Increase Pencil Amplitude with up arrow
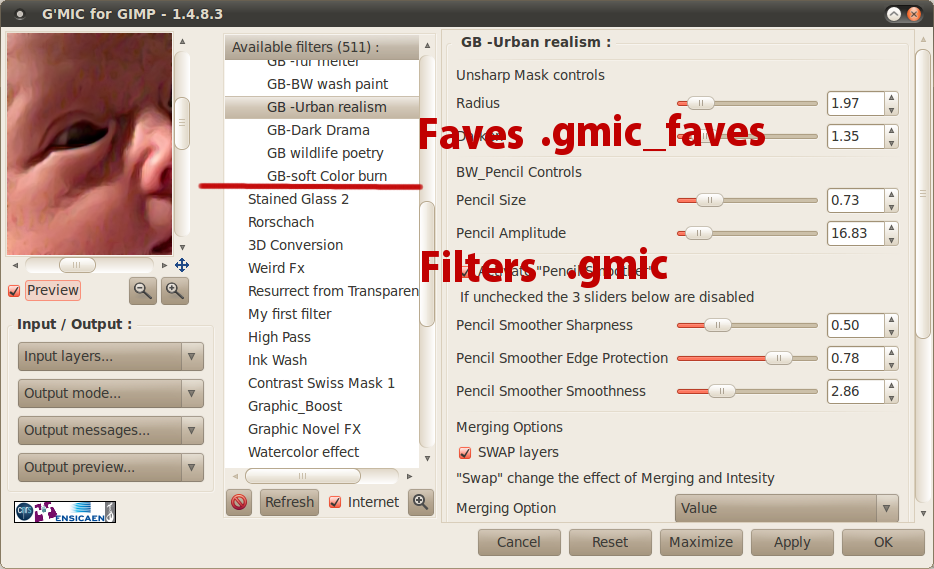 click(x=891, y=228)
